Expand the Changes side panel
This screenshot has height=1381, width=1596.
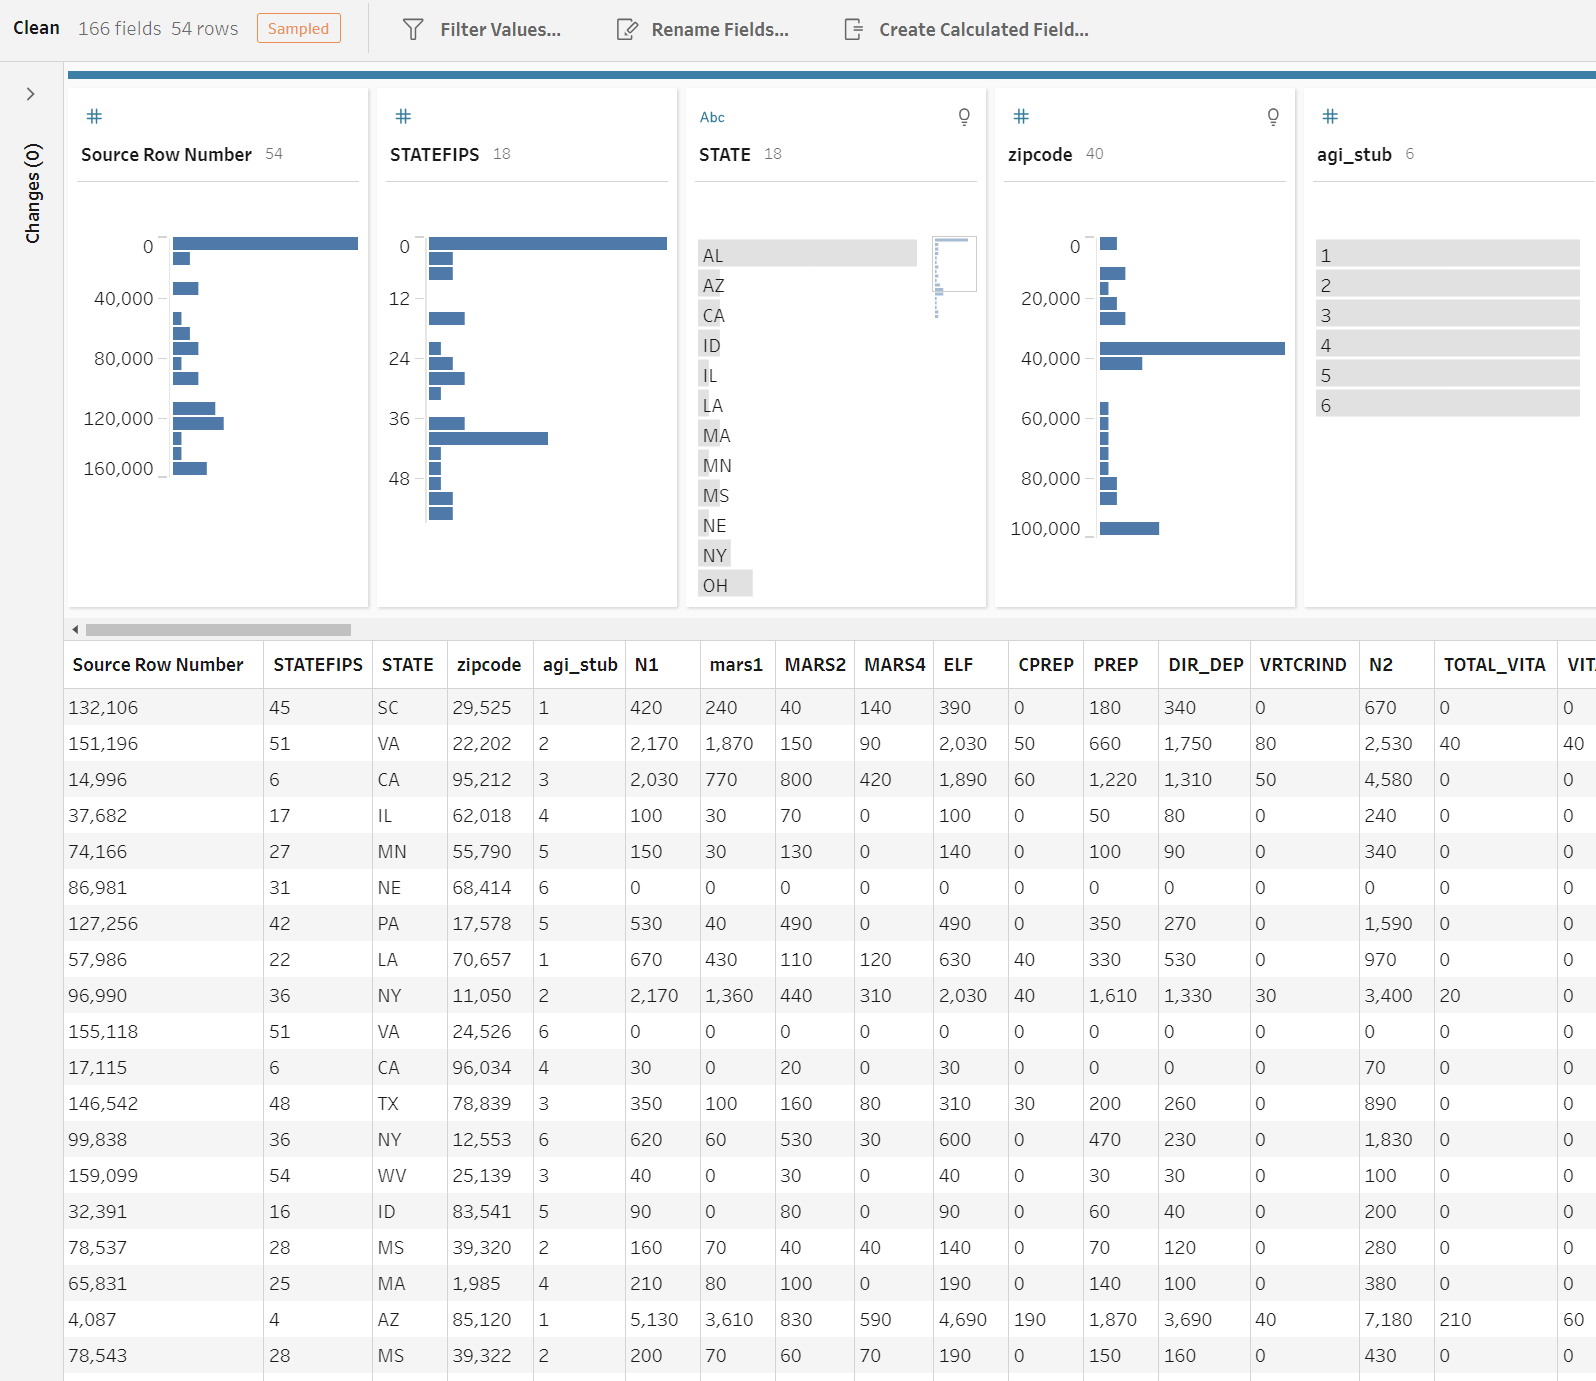31,94
